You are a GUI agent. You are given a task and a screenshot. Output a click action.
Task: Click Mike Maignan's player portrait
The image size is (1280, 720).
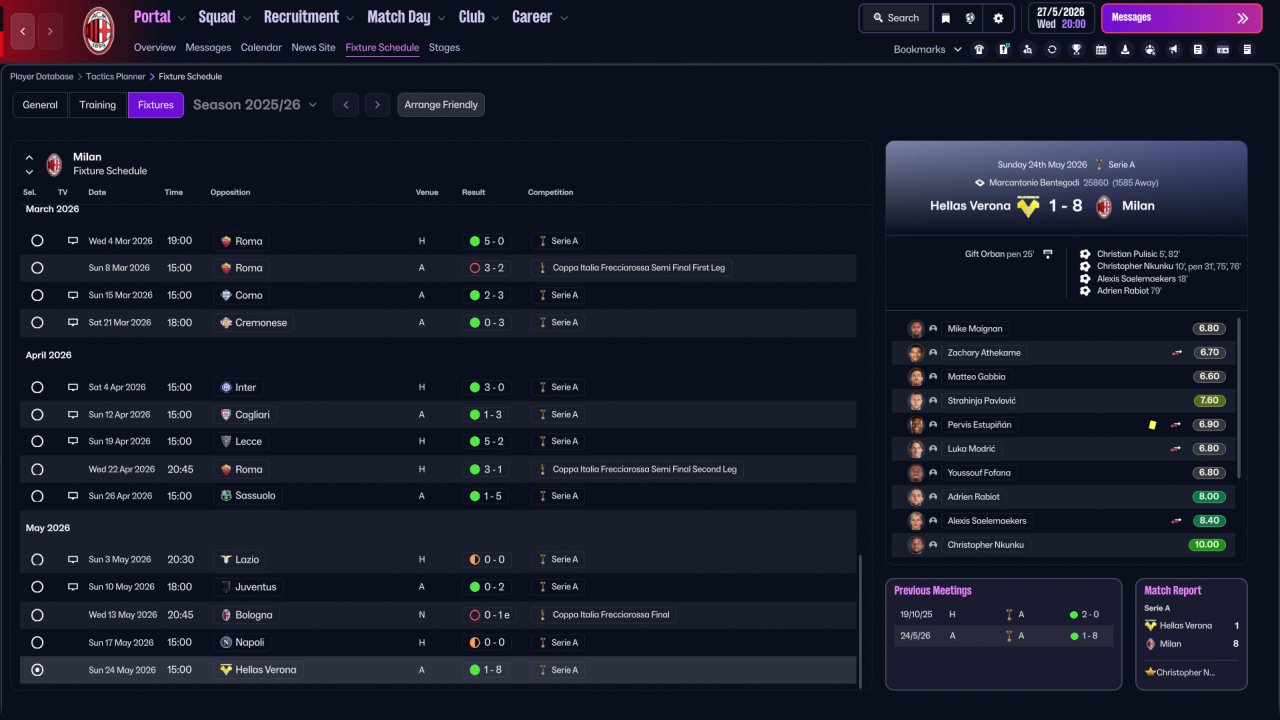coord(915,329)
